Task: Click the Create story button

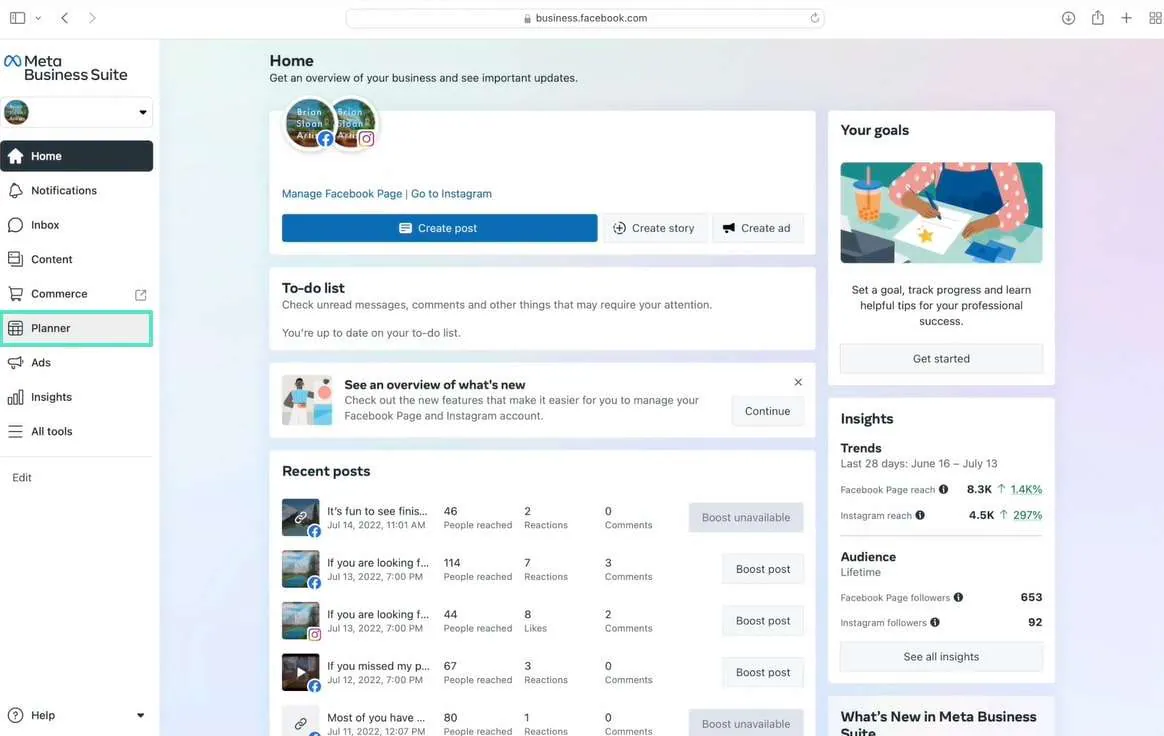Action: [654, 228]
